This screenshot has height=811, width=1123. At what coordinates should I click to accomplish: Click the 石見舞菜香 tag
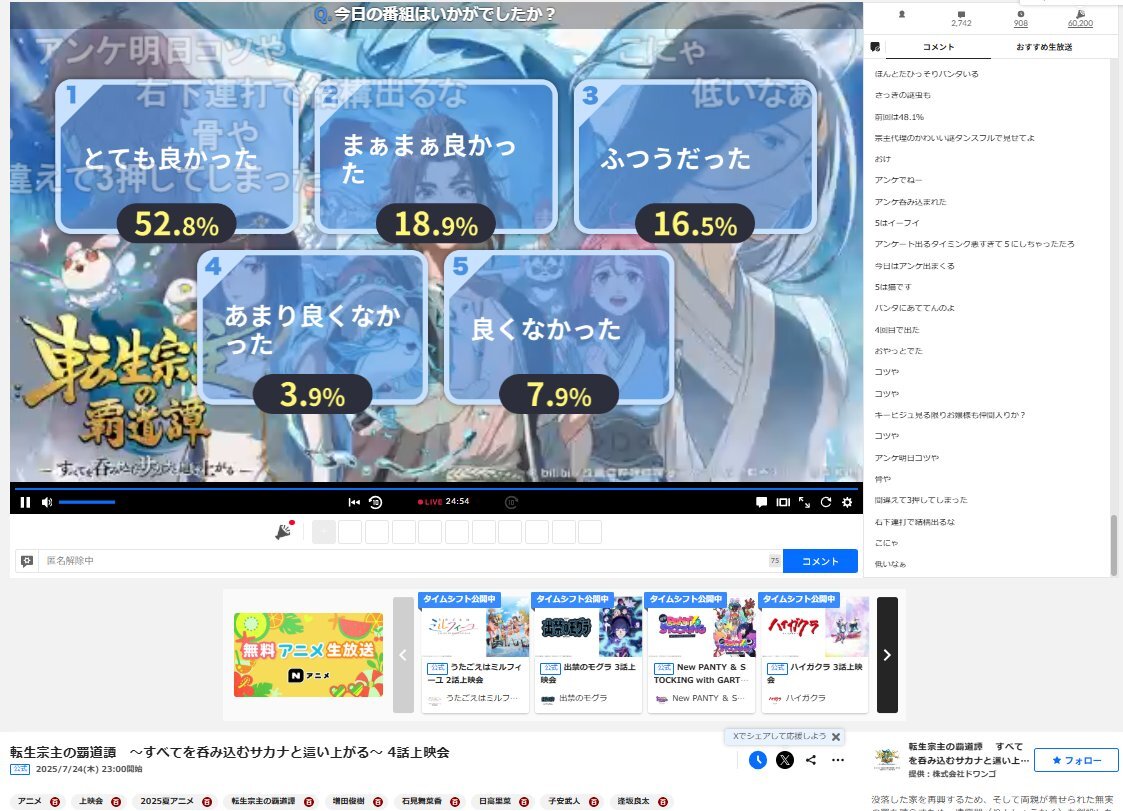[421, 801]
